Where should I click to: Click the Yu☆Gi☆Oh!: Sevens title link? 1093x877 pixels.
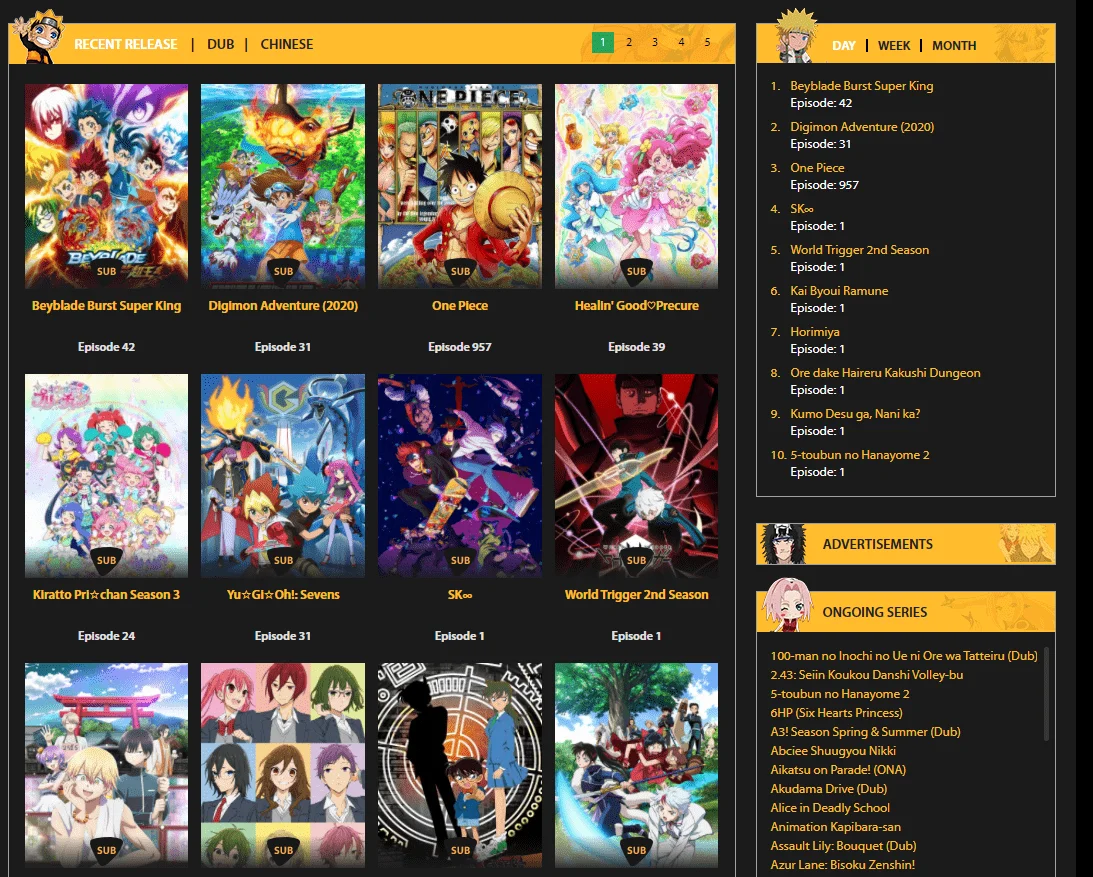coord(283,595)
